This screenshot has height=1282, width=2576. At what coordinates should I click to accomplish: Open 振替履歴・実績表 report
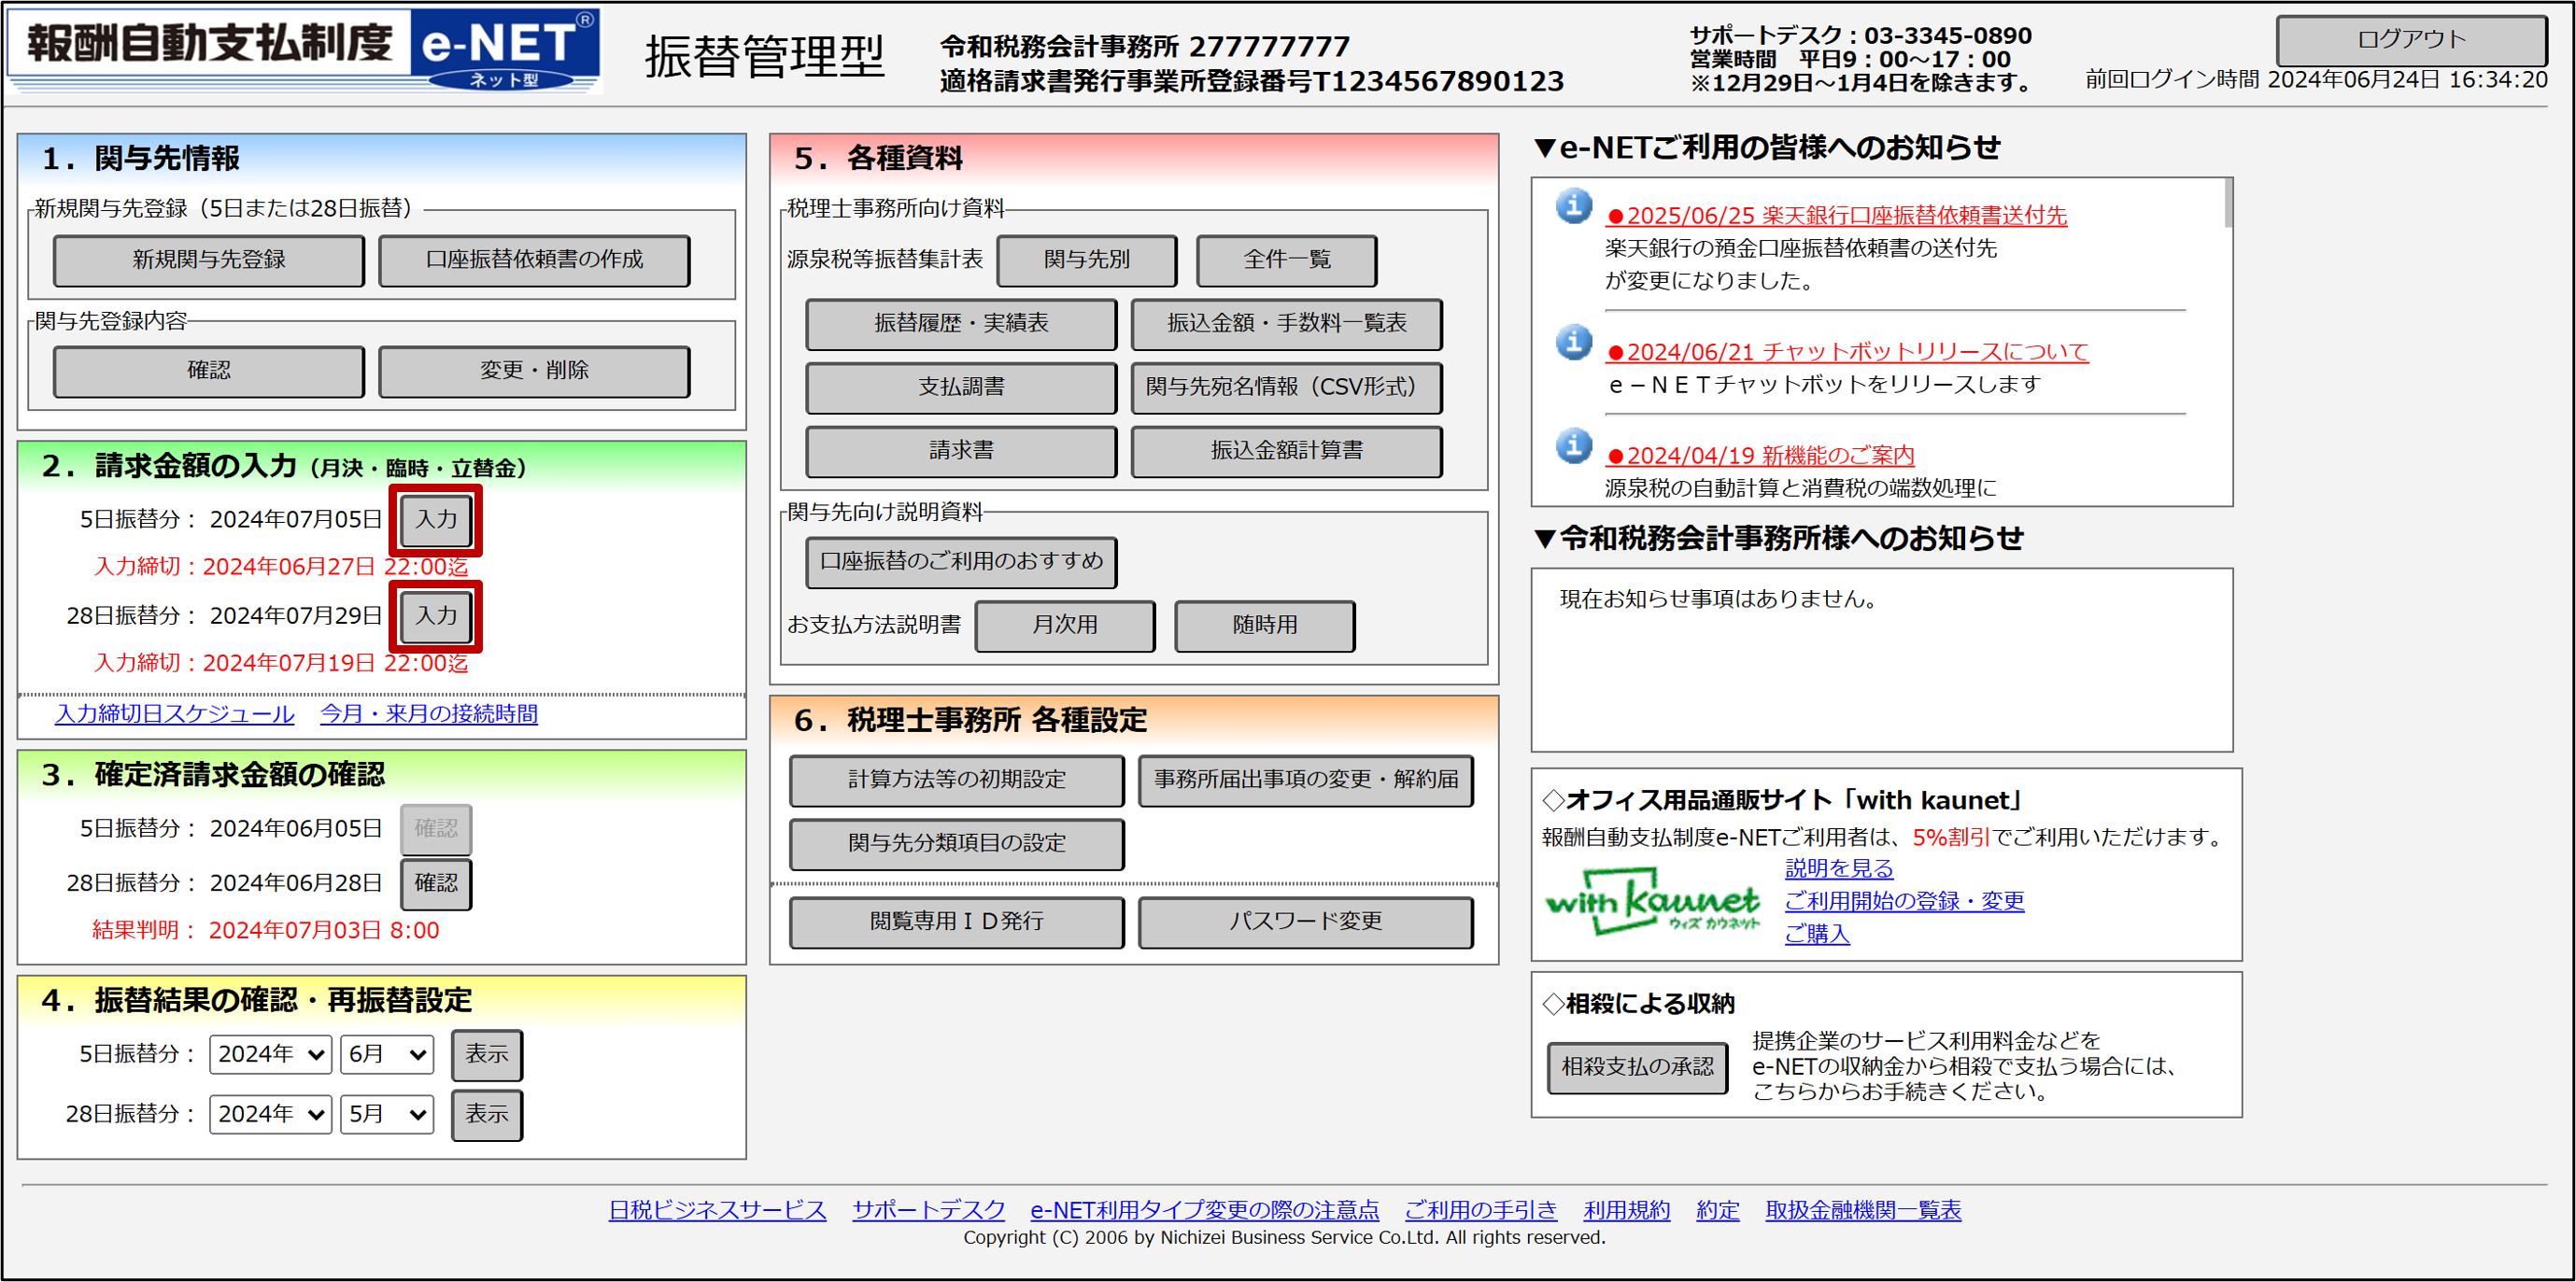pyautogui.click(x=960, y=323)
